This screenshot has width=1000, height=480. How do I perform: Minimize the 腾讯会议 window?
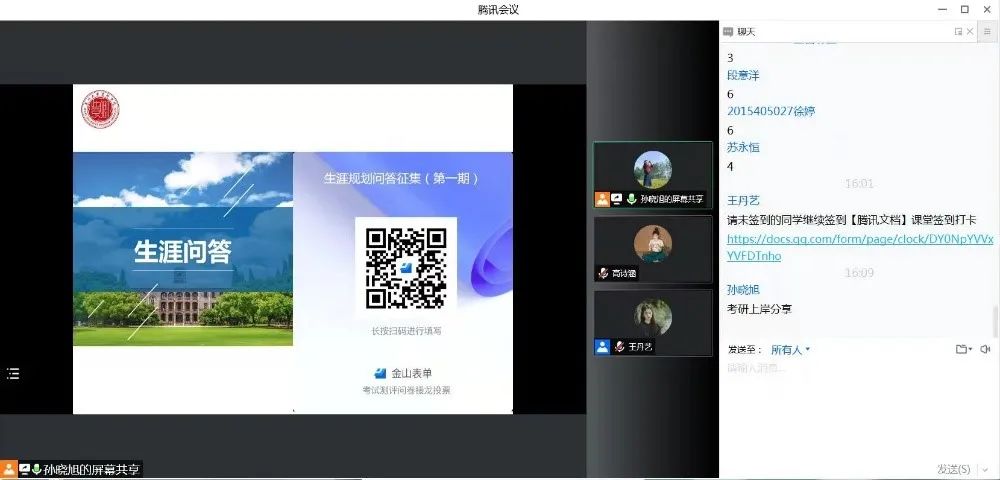coord(943,10)
